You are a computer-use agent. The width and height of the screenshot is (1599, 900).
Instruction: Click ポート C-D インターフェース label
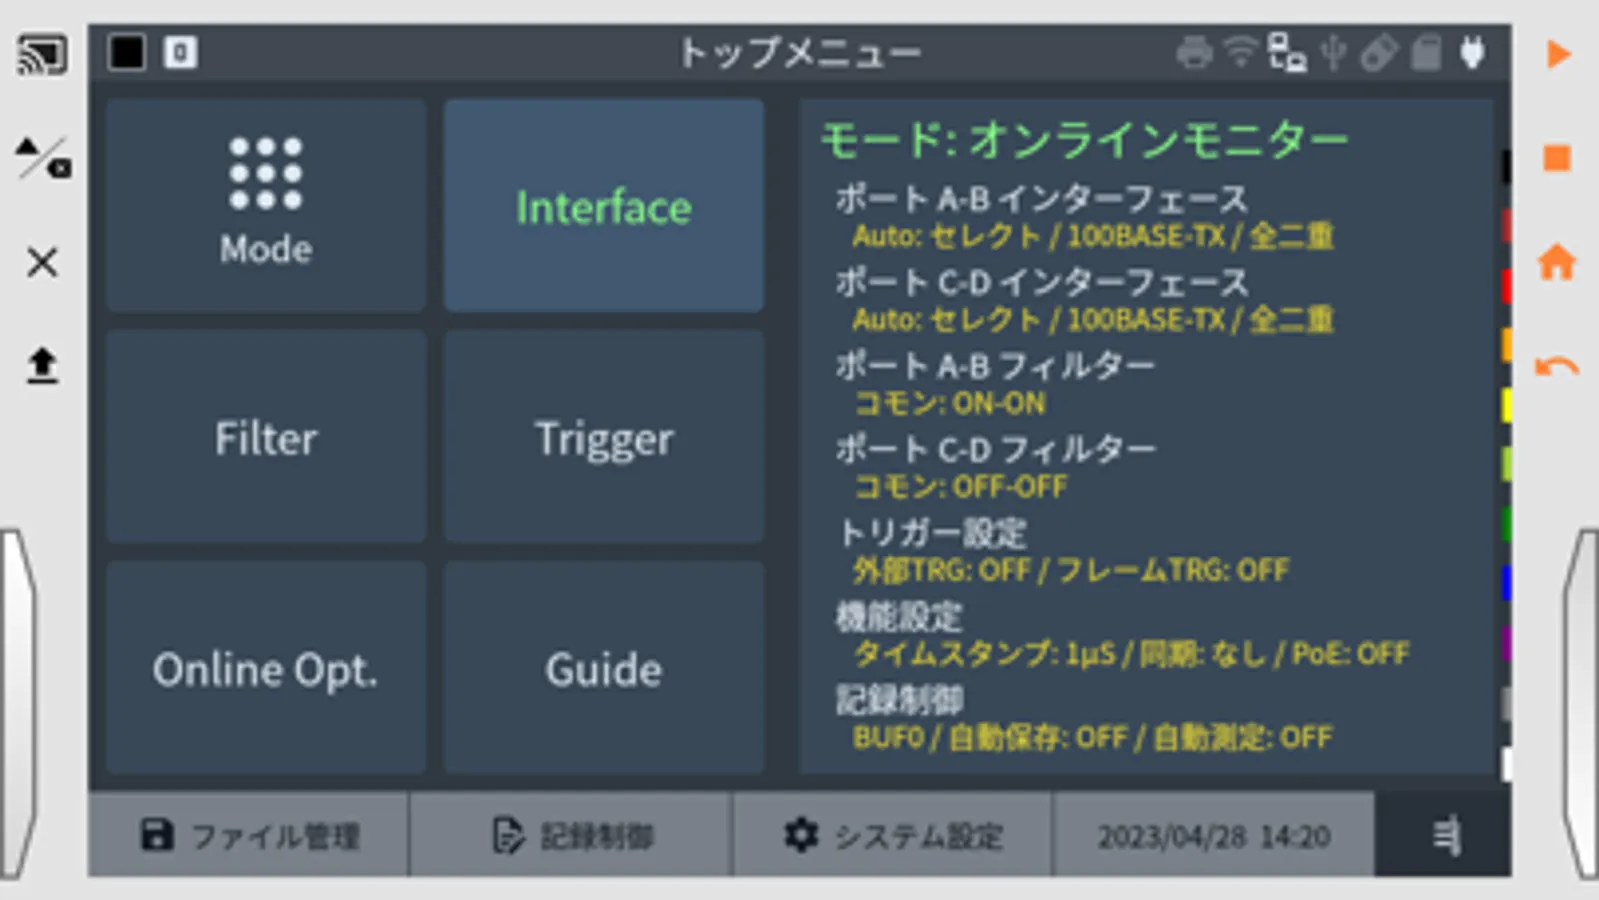[x=1041, y=283]
